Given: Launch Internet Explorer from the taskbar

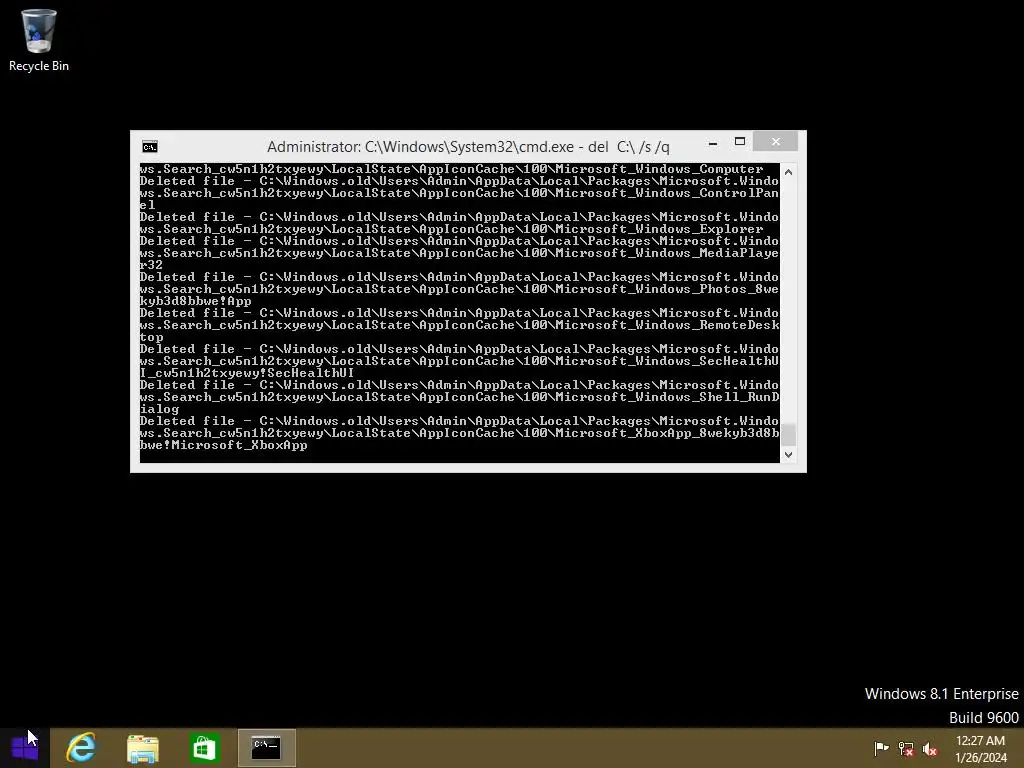Looking at the screenshot, I should 81,748.
